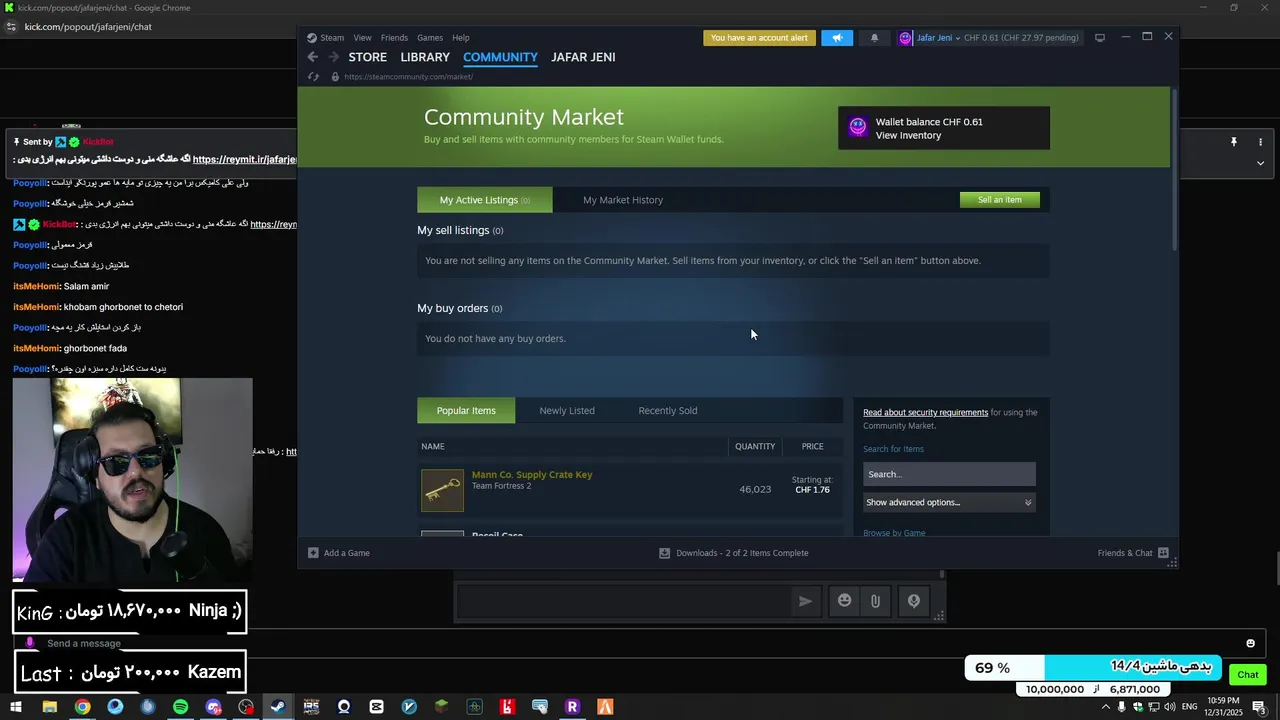Open the Friends menu
The height and width of the screenshot is (720, 1280).
click(394, 38)
